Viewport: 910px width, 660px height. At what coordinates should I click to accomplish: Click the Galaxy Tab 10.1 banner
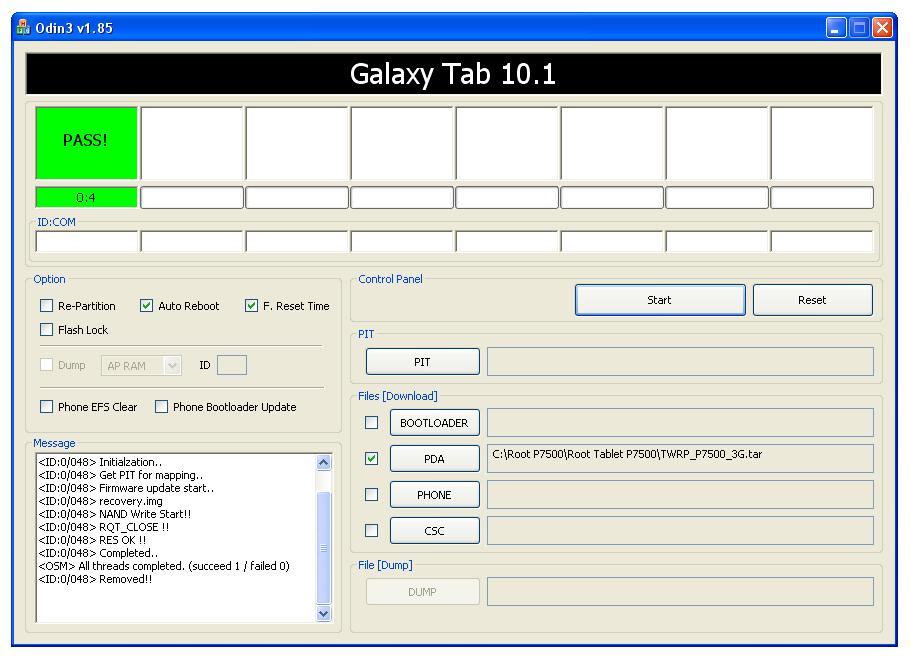(453, 74)
